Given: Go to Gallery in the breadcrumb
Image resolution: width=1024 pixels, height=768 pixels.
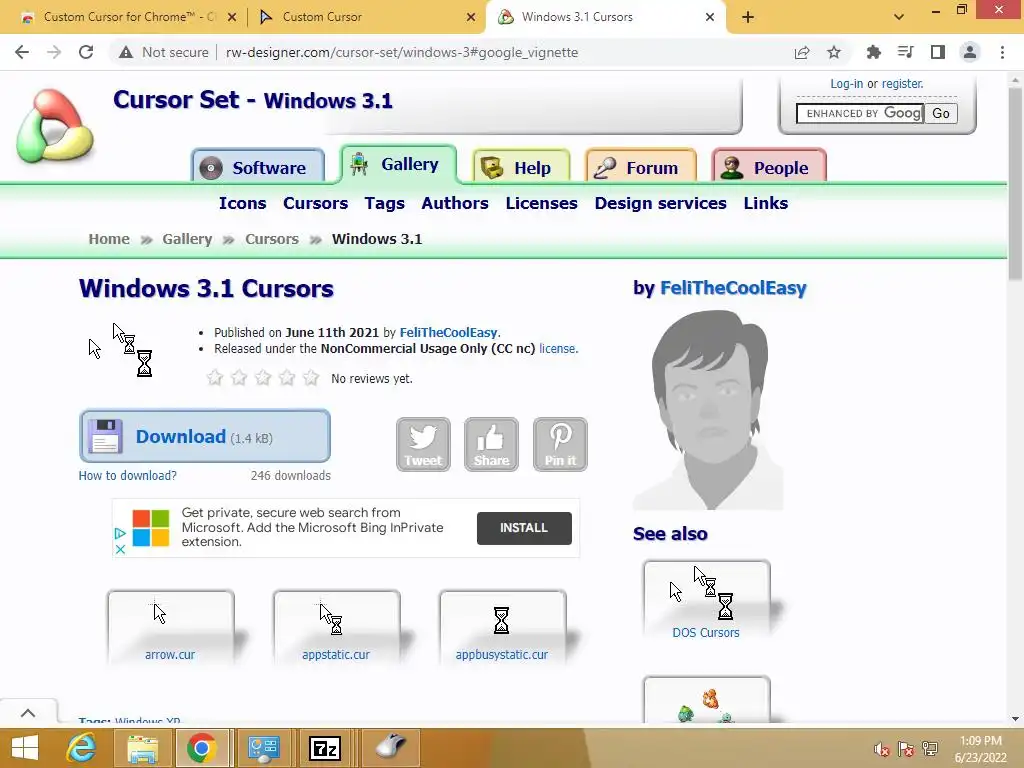Looking at the screenshot, I should coord(187,239).
